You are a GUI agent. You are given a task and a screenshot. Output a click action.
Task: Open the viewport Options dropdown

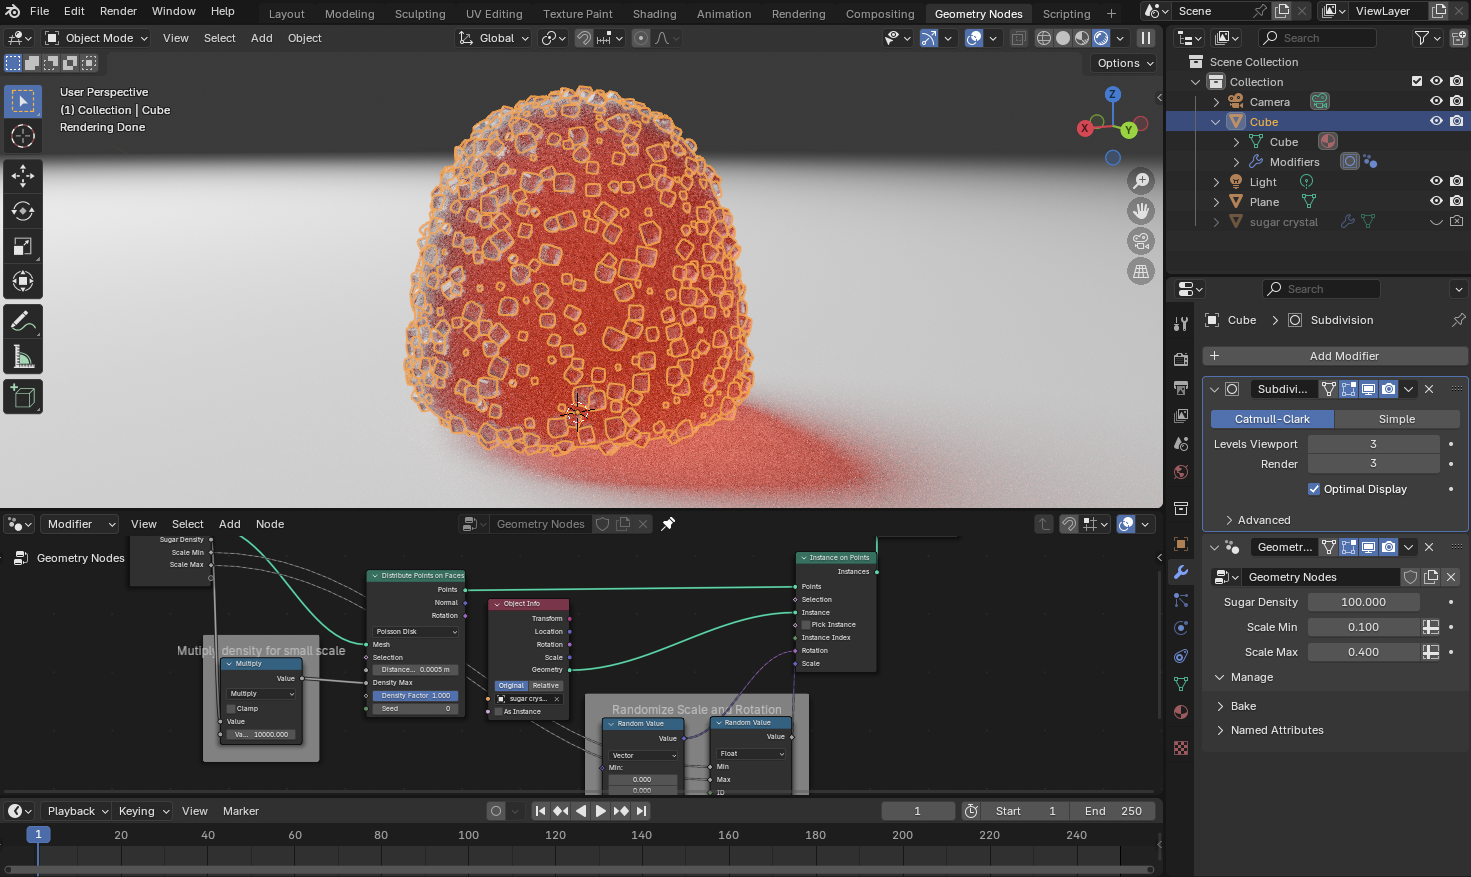coord(1125,63)
